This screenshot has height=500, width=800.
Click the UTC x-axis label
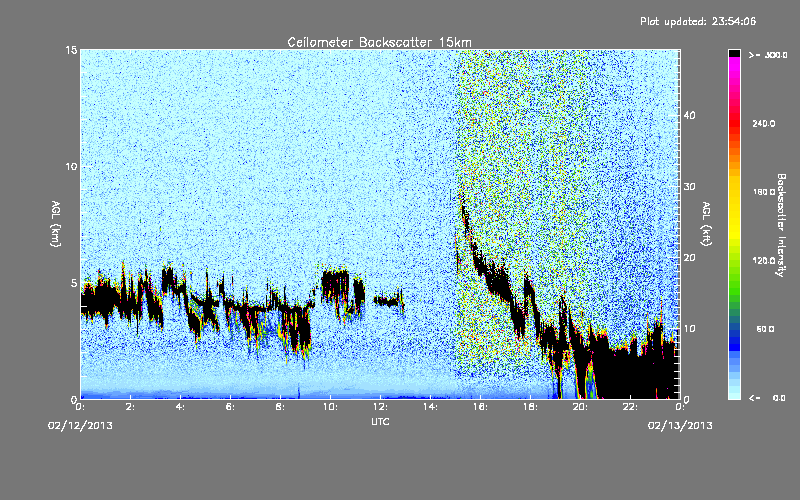tap(380, 421)
